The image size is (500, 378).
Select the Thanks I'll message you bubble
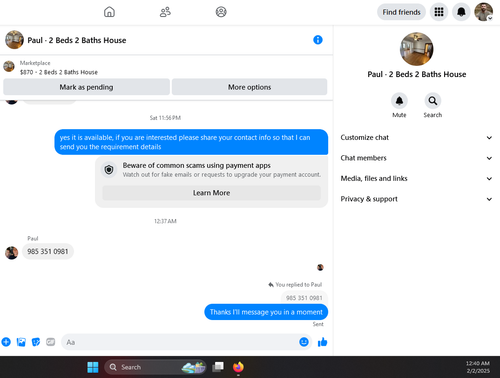click(266, 312)
